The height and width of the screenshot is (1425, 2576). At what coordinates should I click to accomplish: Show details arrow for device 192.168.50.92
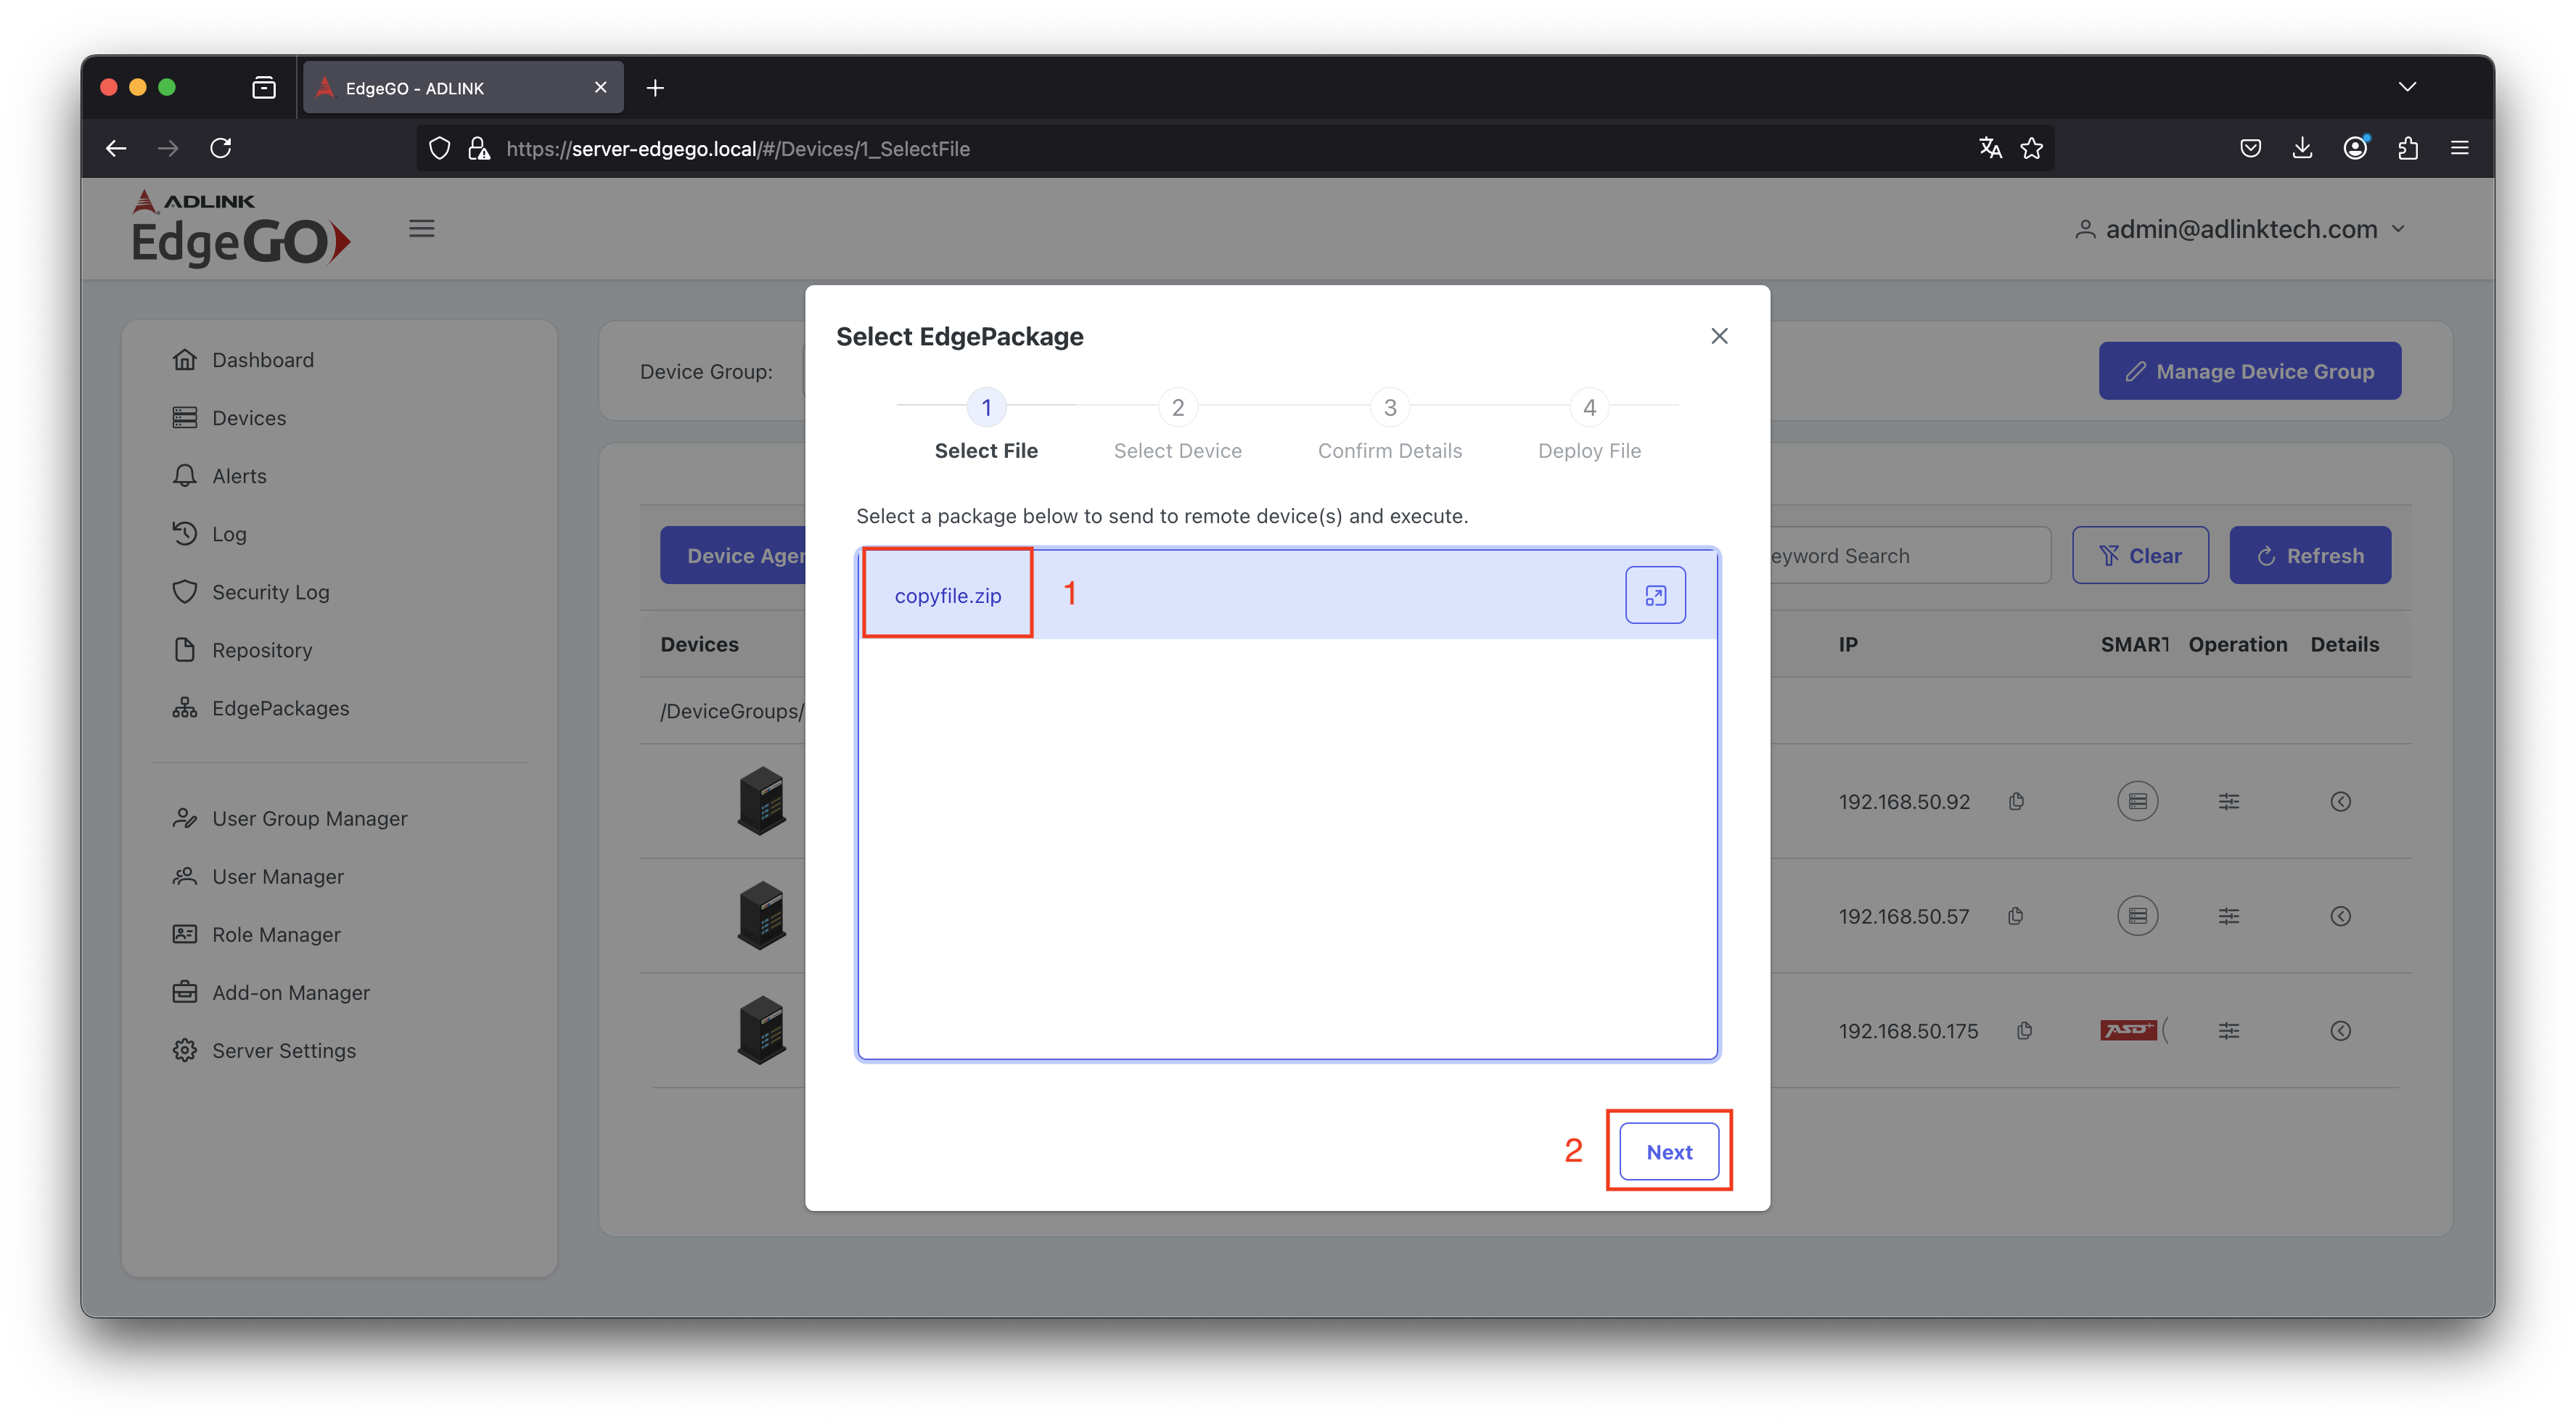tap(2340, 801)
